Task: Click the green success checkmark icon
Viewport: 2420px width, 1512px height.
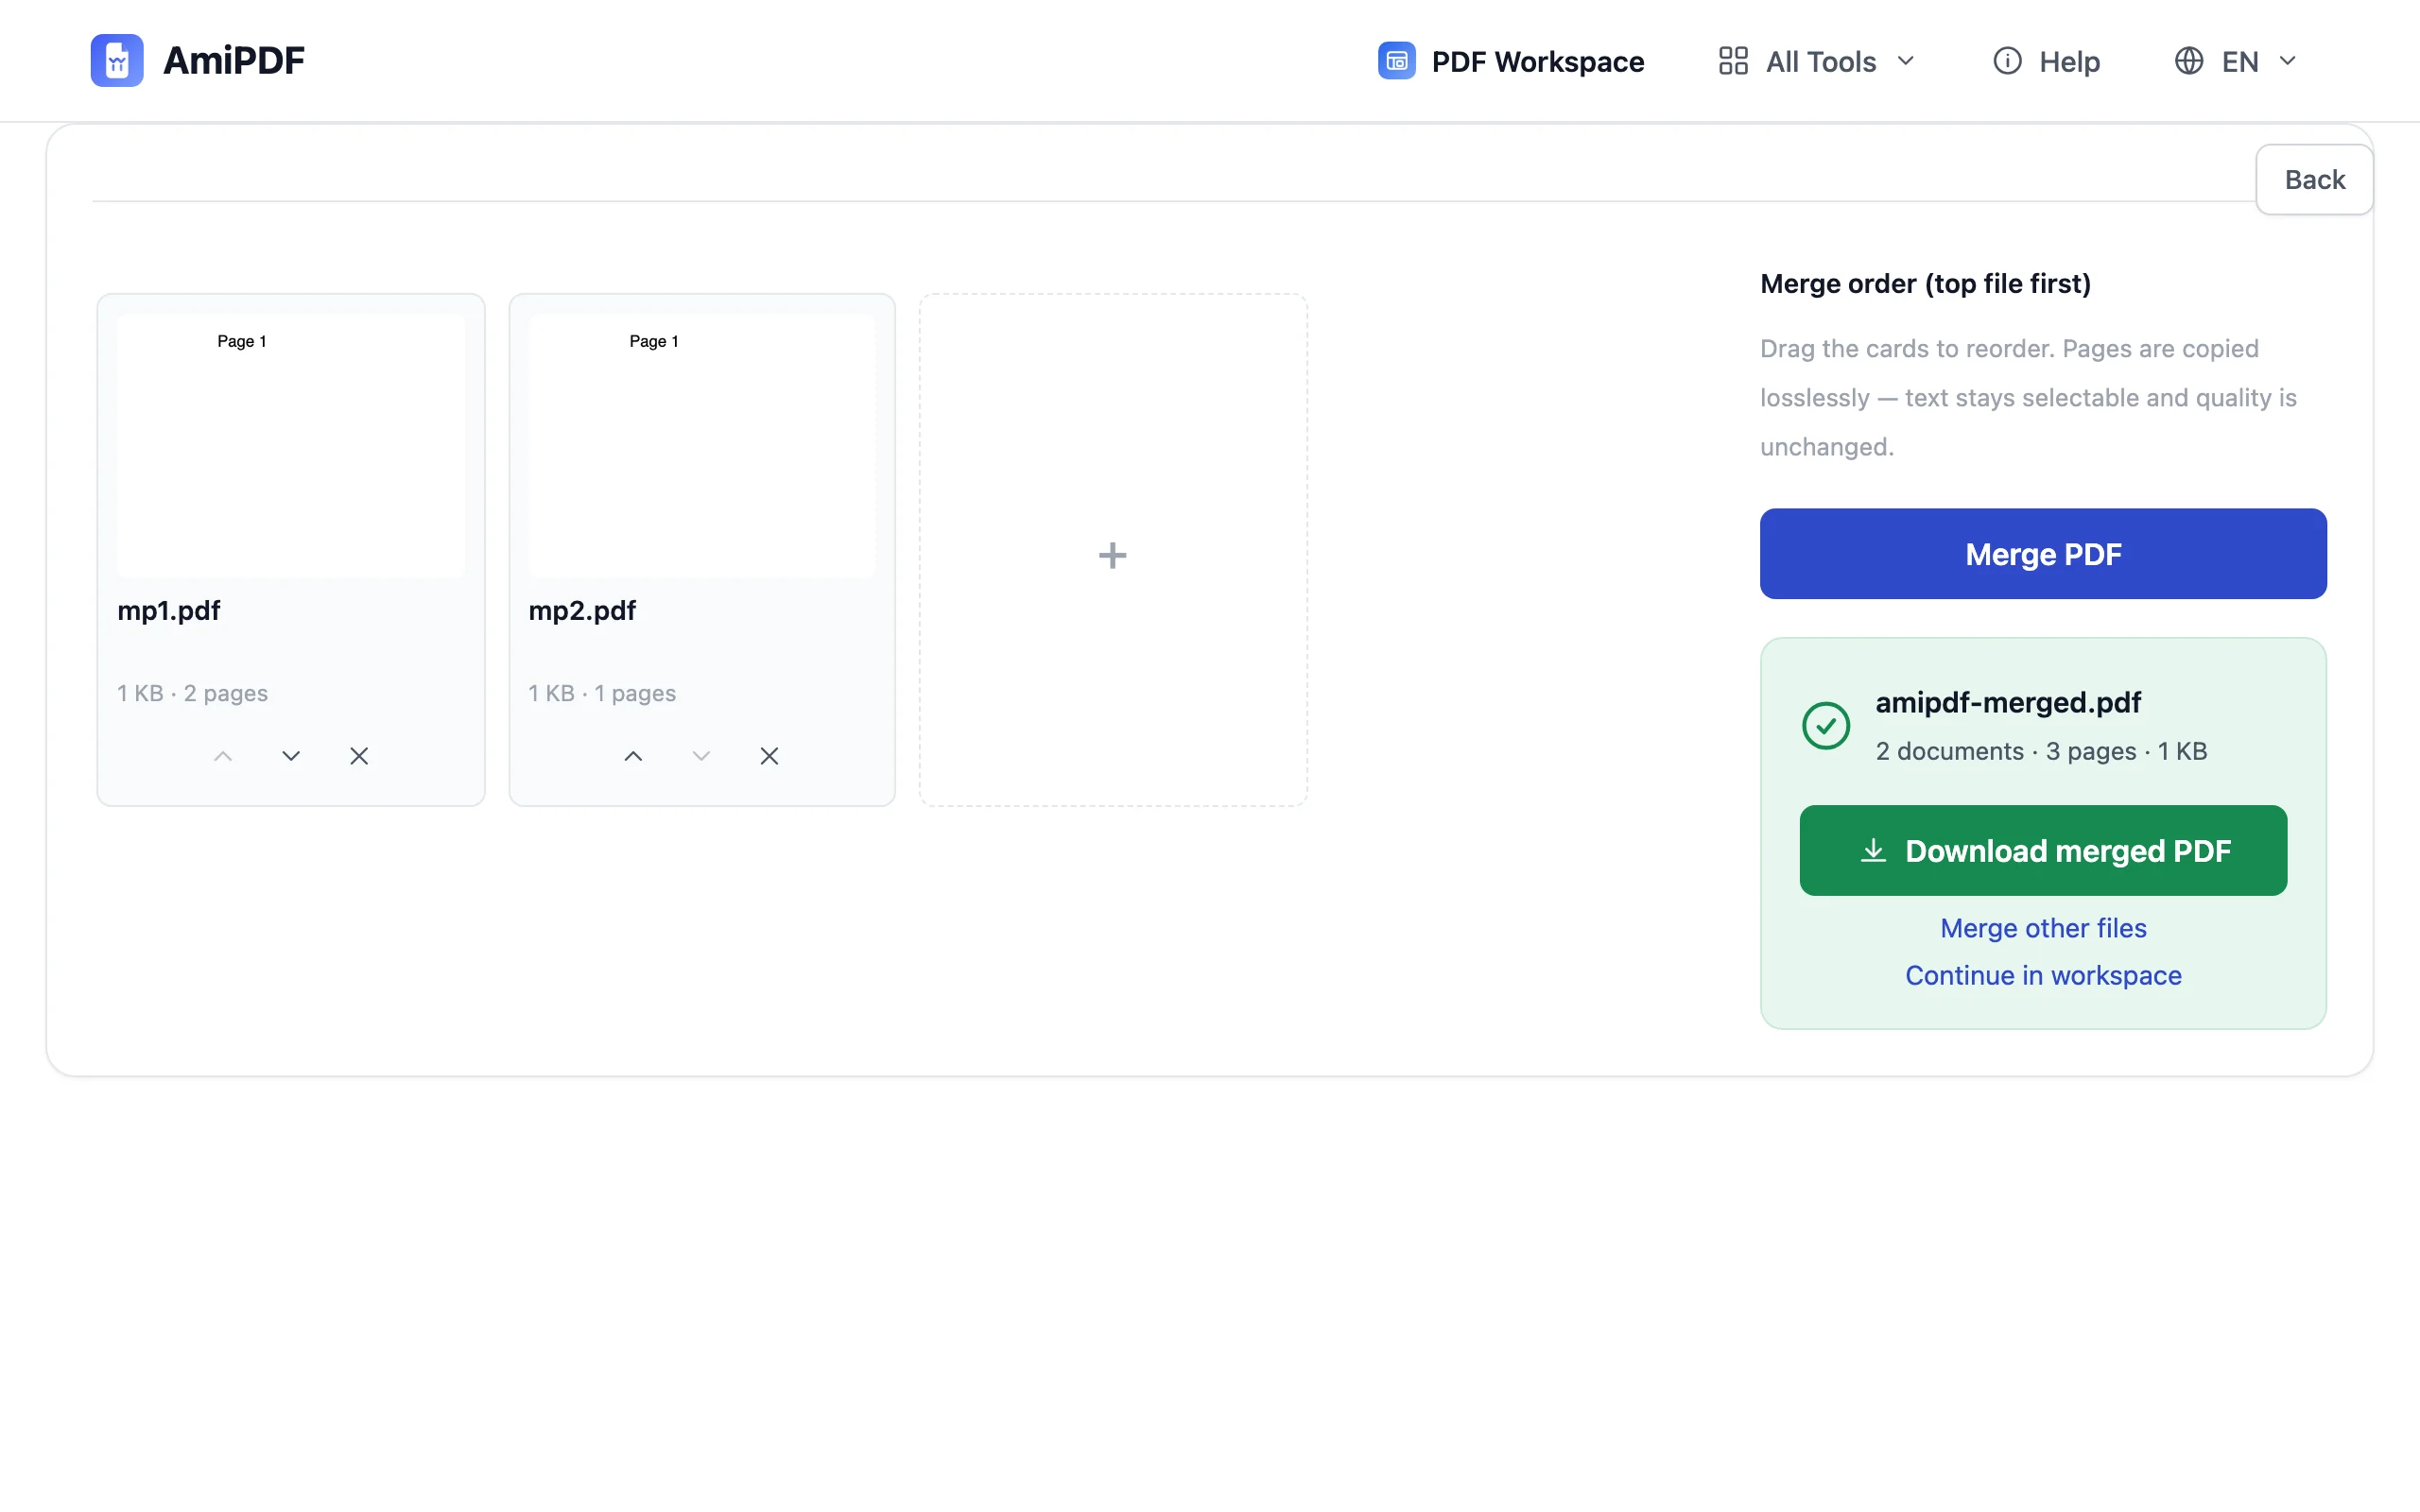Action: [x=1826, y=726]
